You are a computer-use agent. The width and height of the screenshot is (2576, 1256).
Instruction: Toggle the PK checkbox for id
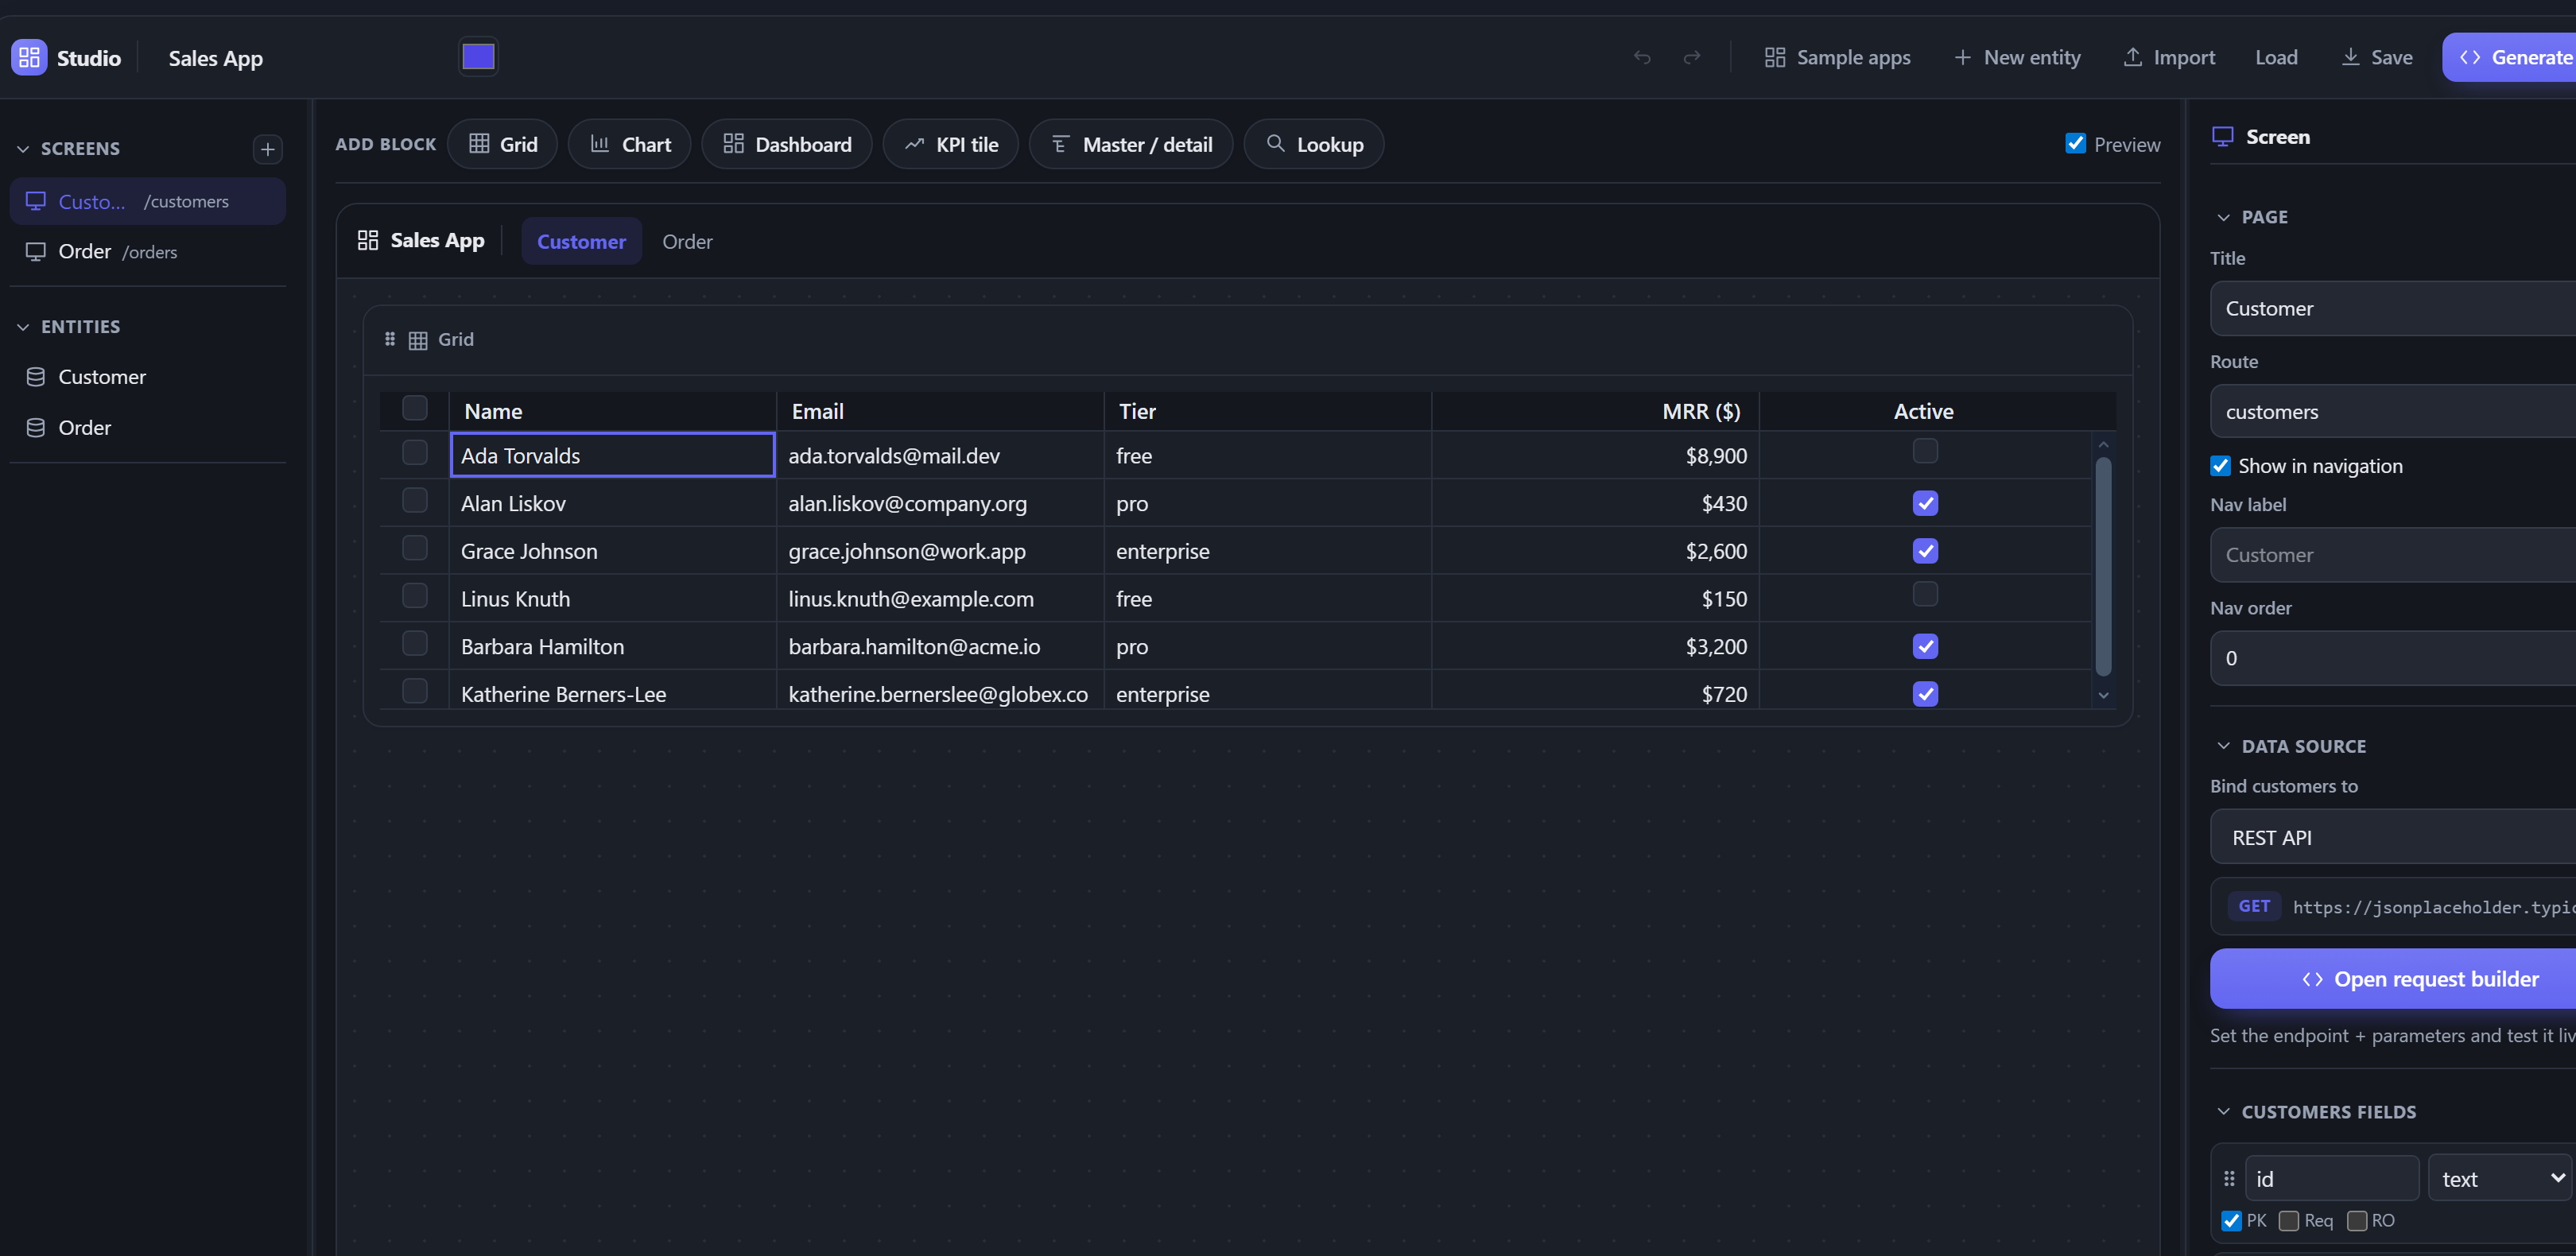click(x=2231, y=1220)
